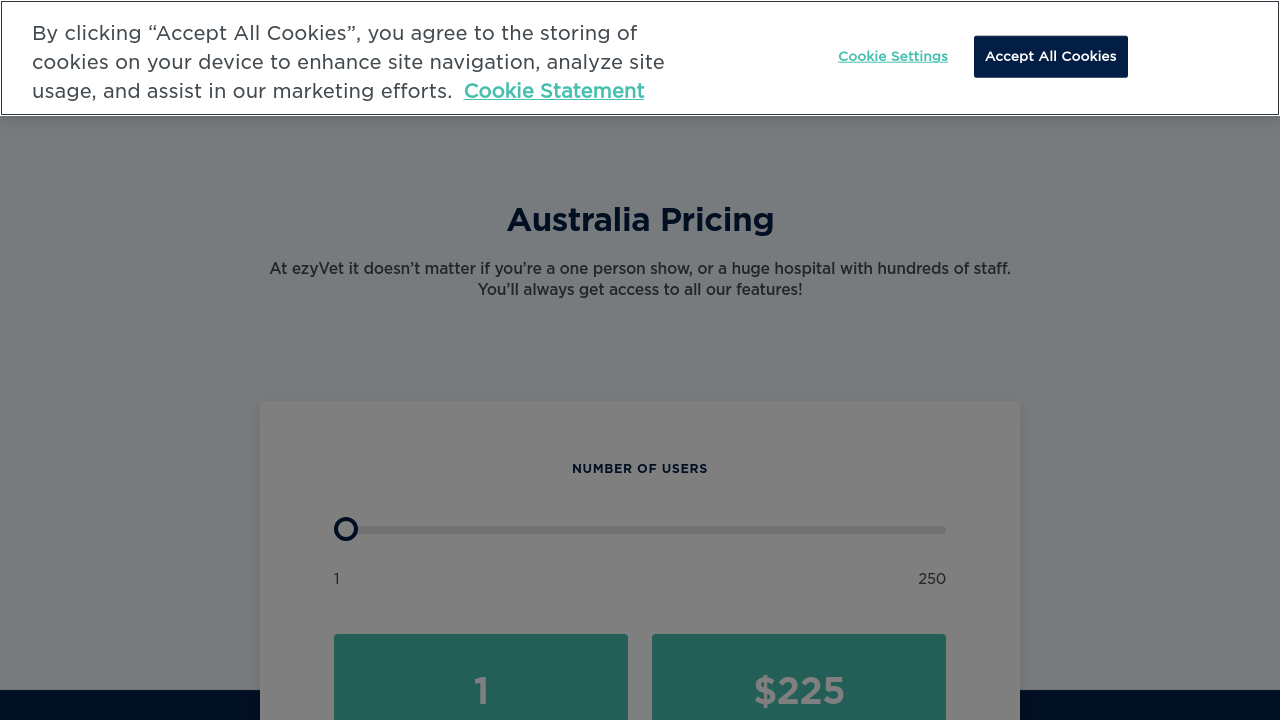Open the Cookie Settings link
Image resolution: width=1280 pixels, height=720 pixels.
(x=892, y=57)
